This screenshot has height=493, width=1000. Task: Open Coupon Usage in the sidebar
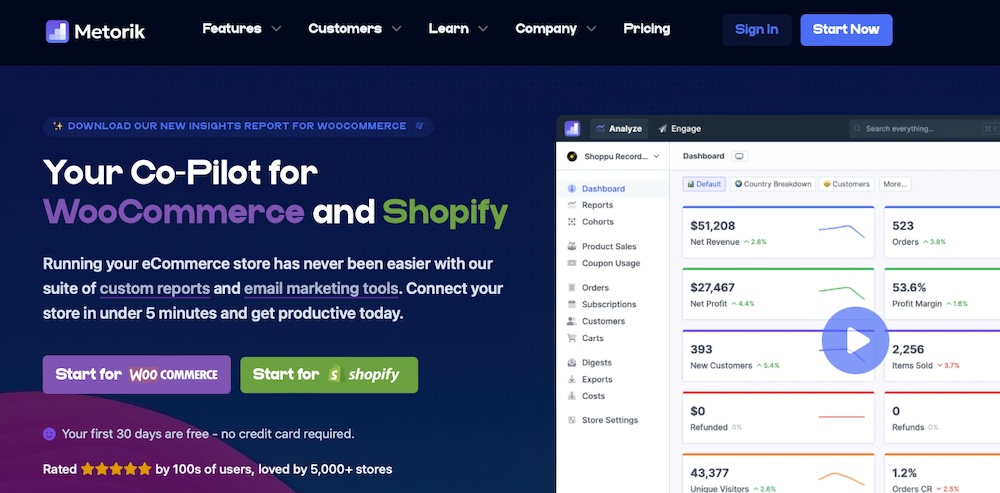tap(611, 263)
